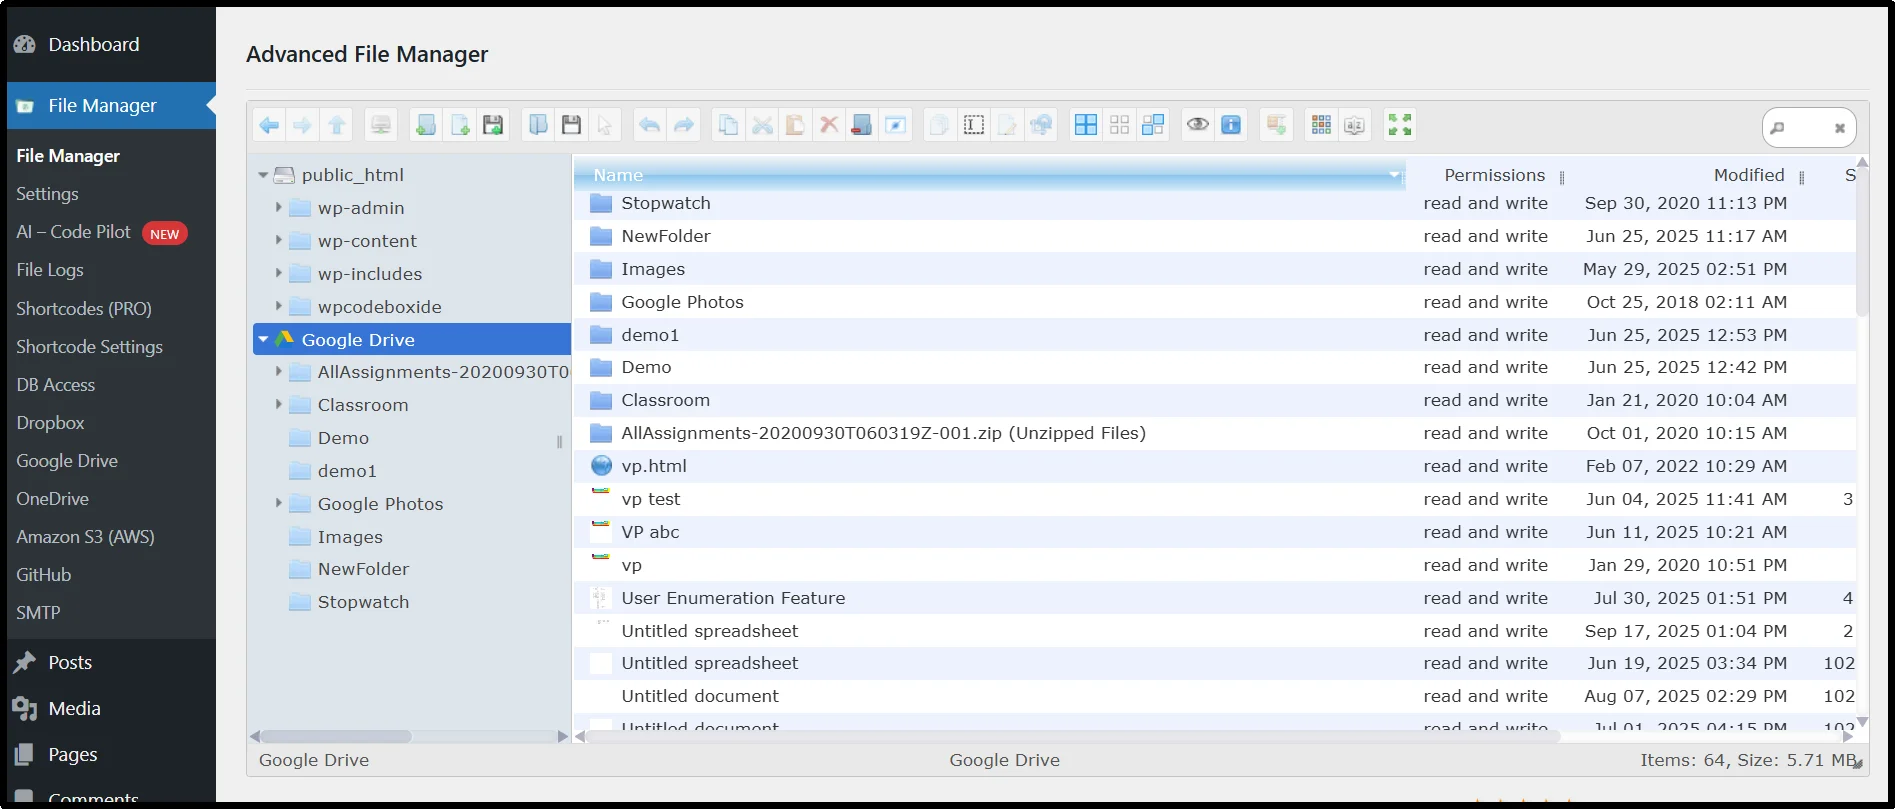Click the Mount network volume icon

pos(381,125)
